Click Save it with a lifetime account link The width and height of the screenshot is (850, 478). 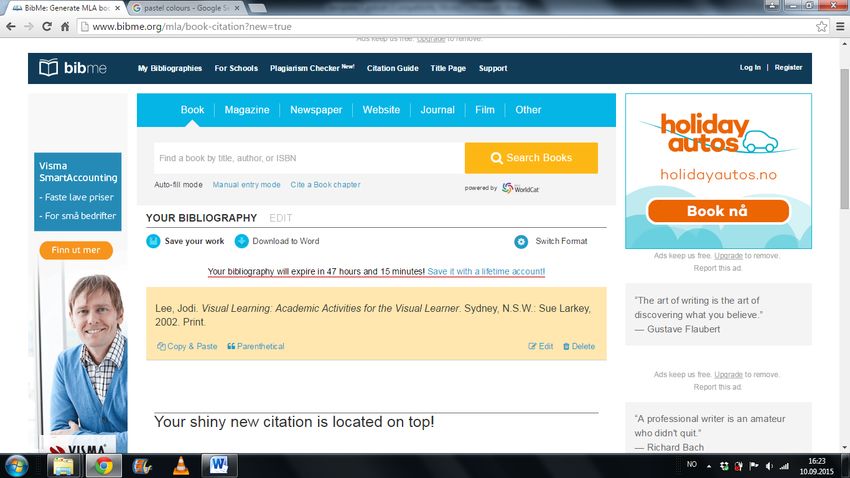486,271
